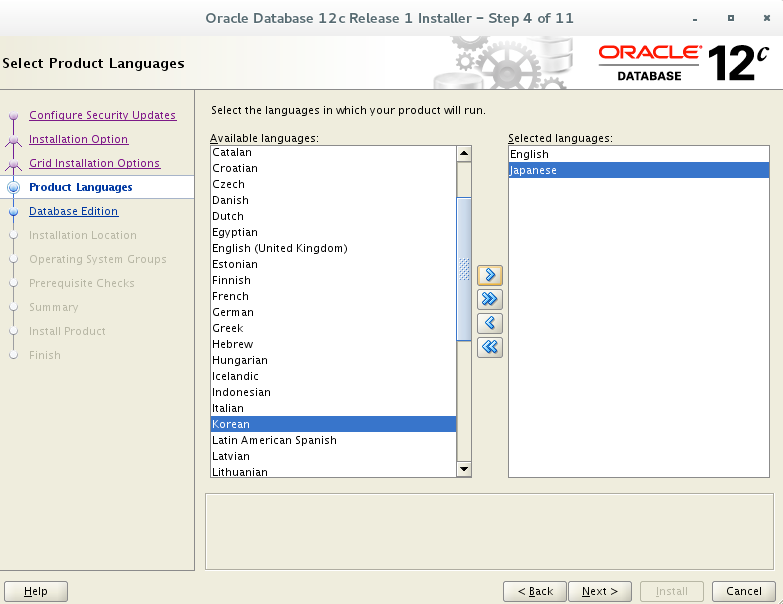Select Latvian in Available languages

pos(333,456)
